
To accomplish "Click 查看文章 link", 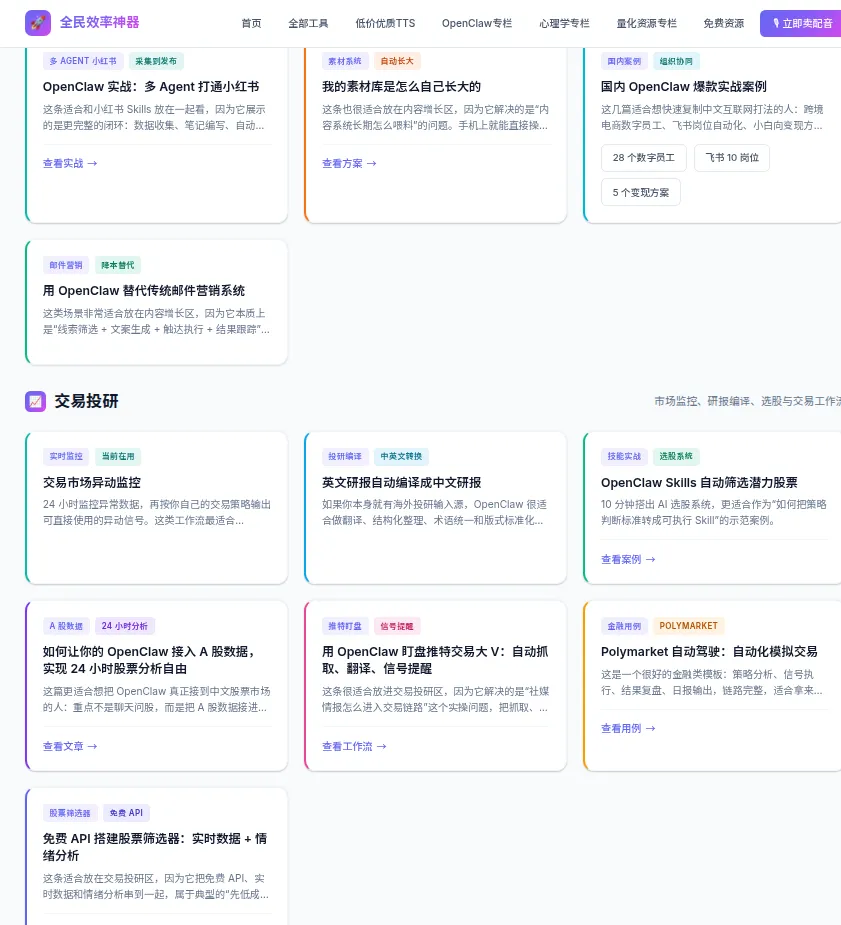I will (70, 746).
